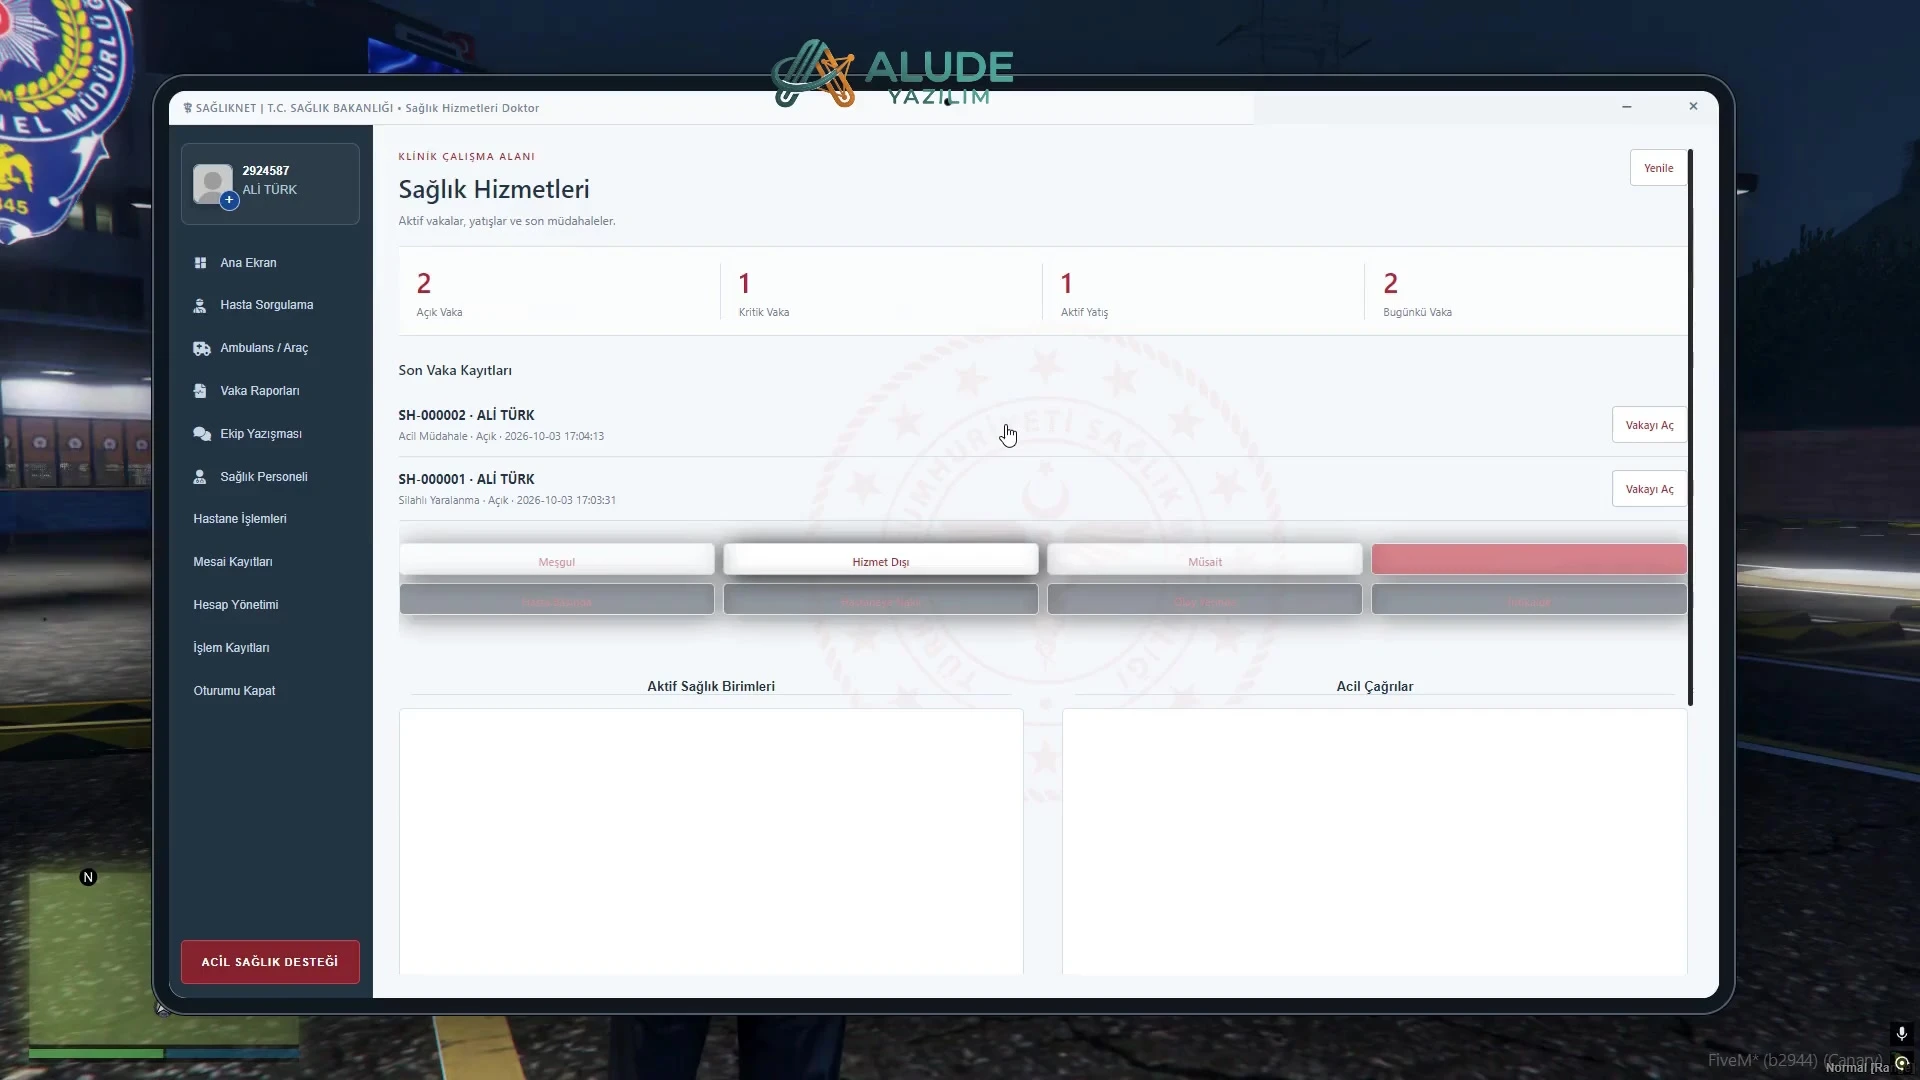Click the Yenile refresh button
Image resolution: width=1920 pixels, height=1080 pixels.
1658,168
